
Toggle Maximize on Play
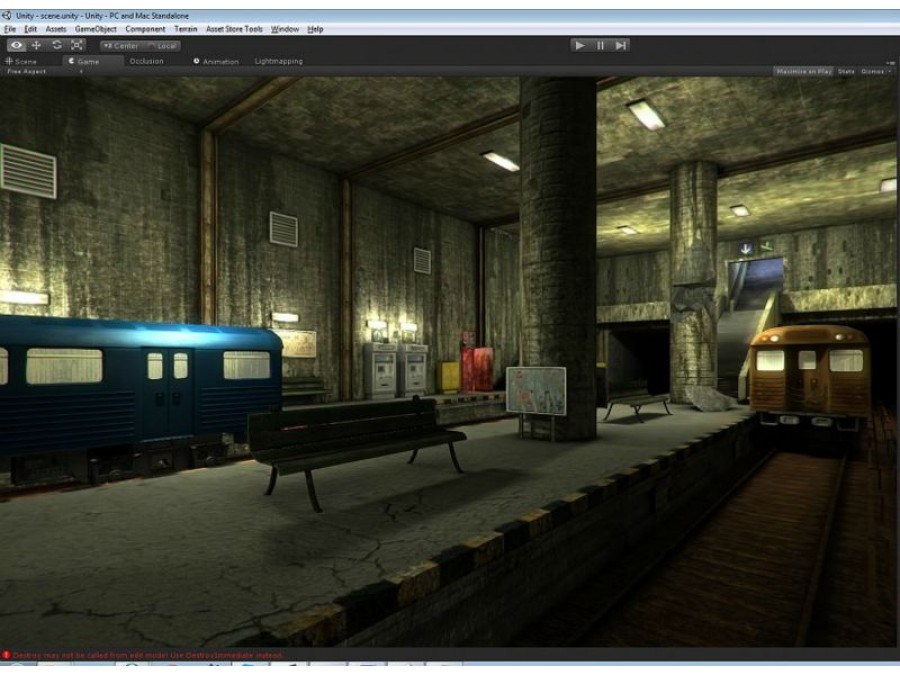click(804, 72)
